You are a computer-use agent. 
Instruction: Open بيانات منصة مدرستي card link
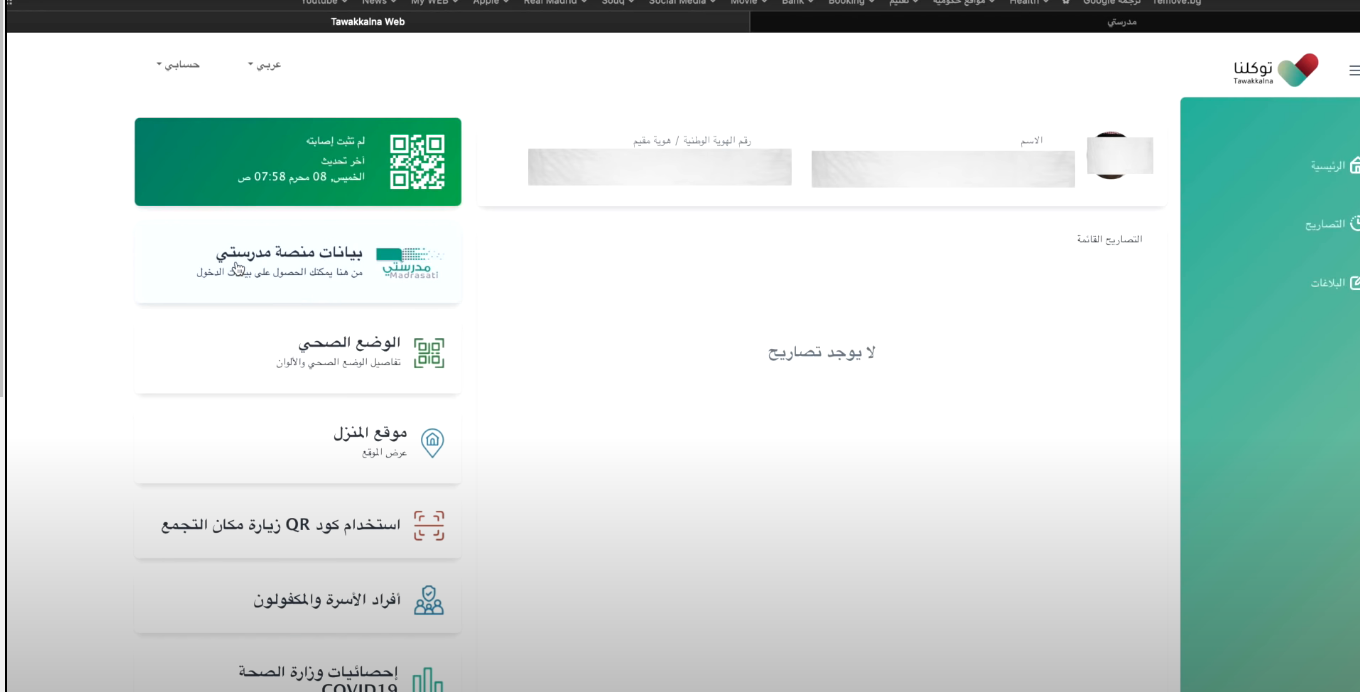coord(290,253)
